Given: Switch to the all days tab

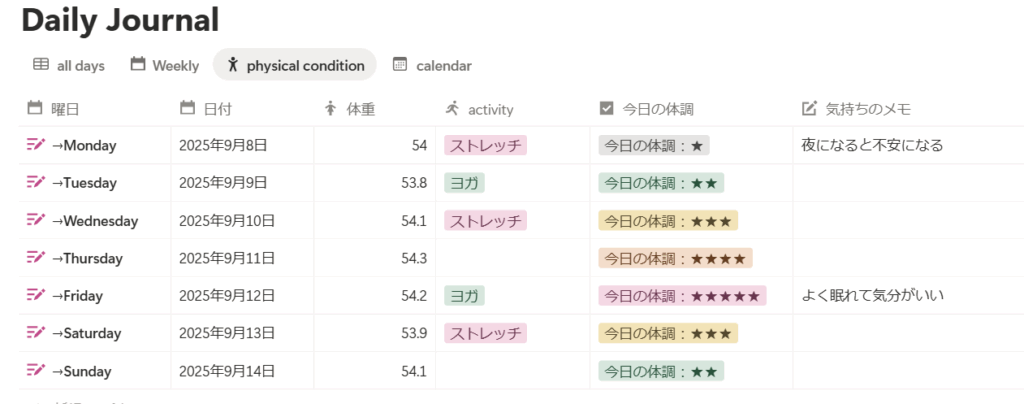Looking at the screenshot, I should (69, 65).
